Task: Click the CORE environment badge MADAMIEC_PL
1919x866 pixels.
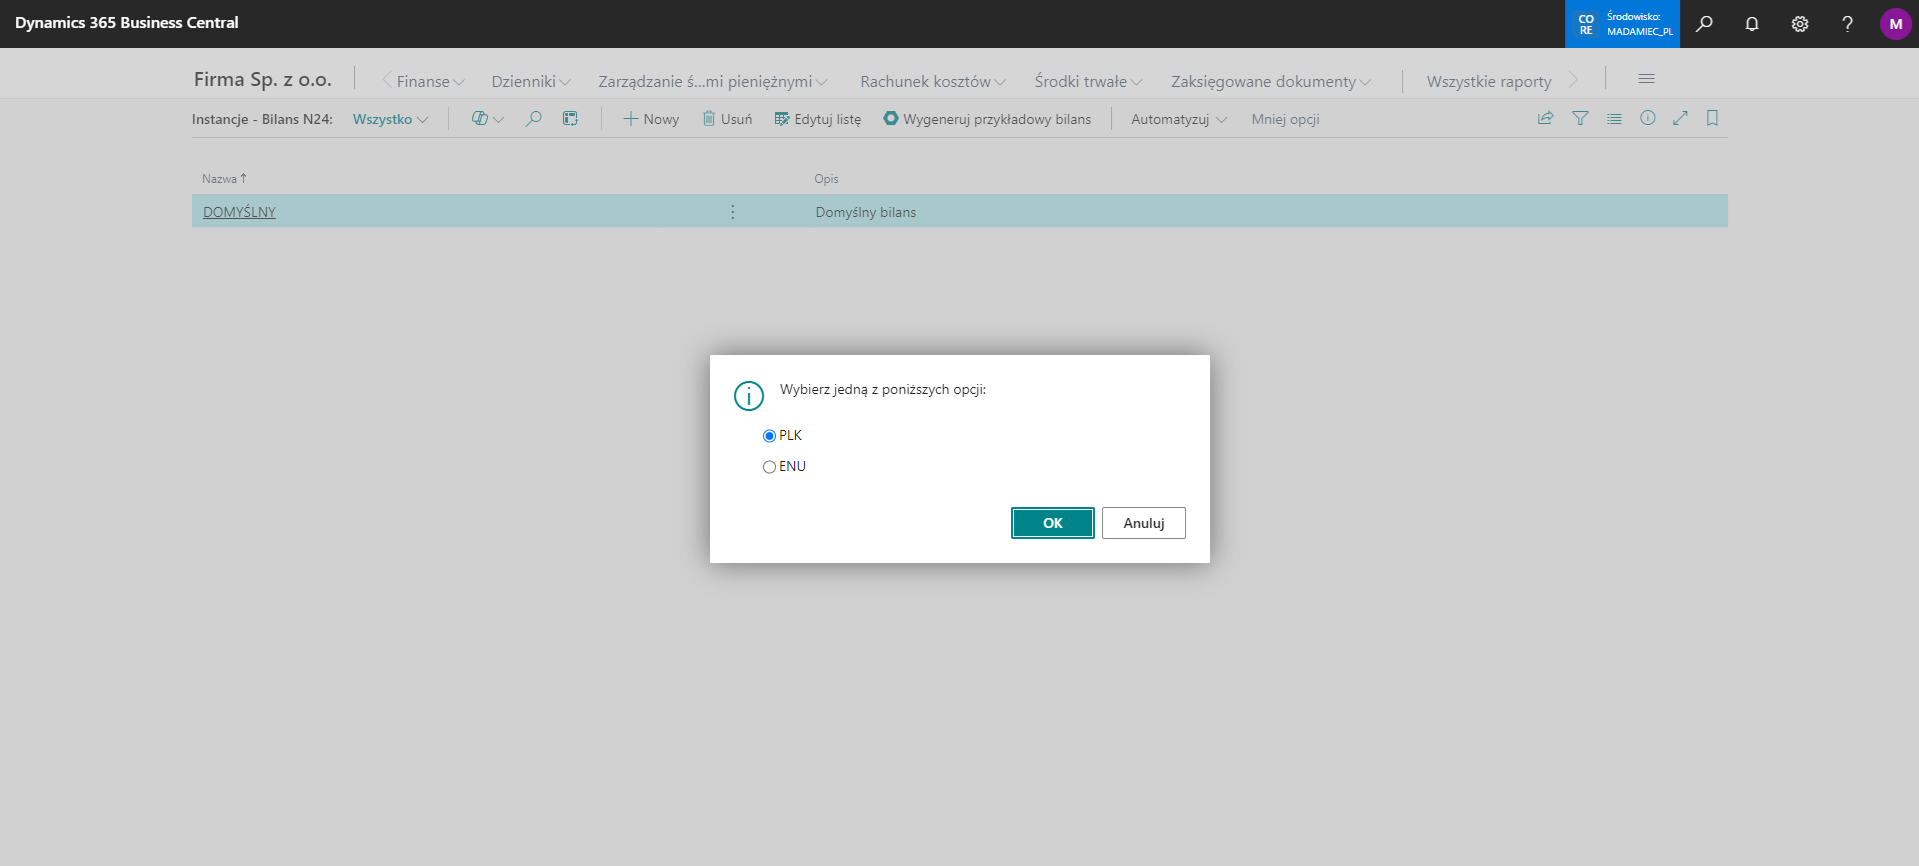Action: [x=1622, y=24]
